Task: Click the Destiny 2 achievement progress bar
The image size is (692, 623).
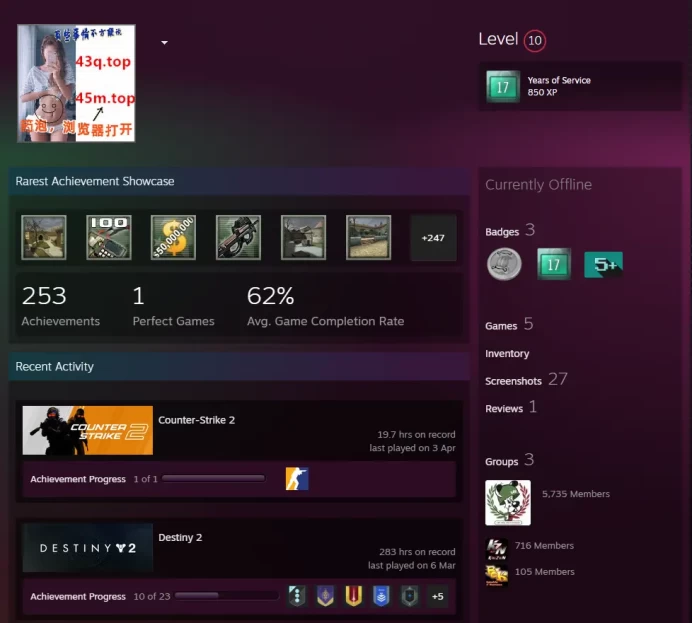Action: click(x=227, y=596)
